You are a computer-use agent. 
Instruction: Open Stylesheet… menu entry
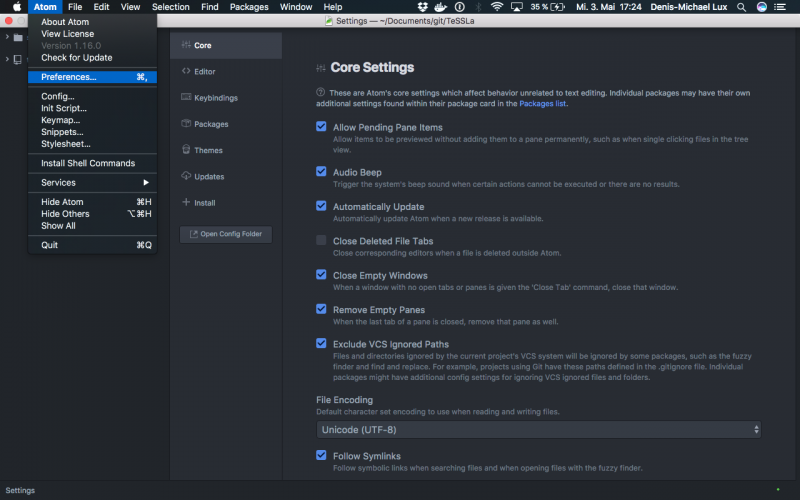coord(92,144)
